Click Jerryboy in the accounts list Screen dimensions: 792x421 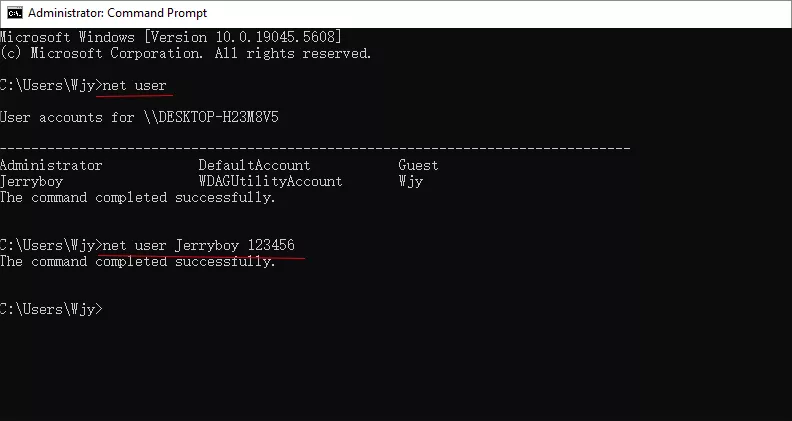pos(31,181)
